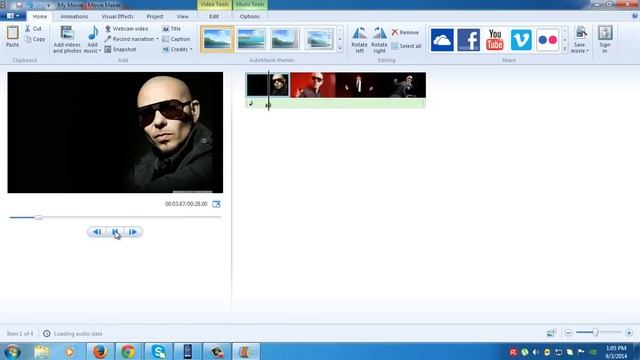Viewport: 640px width, 360px height.
Task: Share movie to Facebook
Action: click(469, 40)
